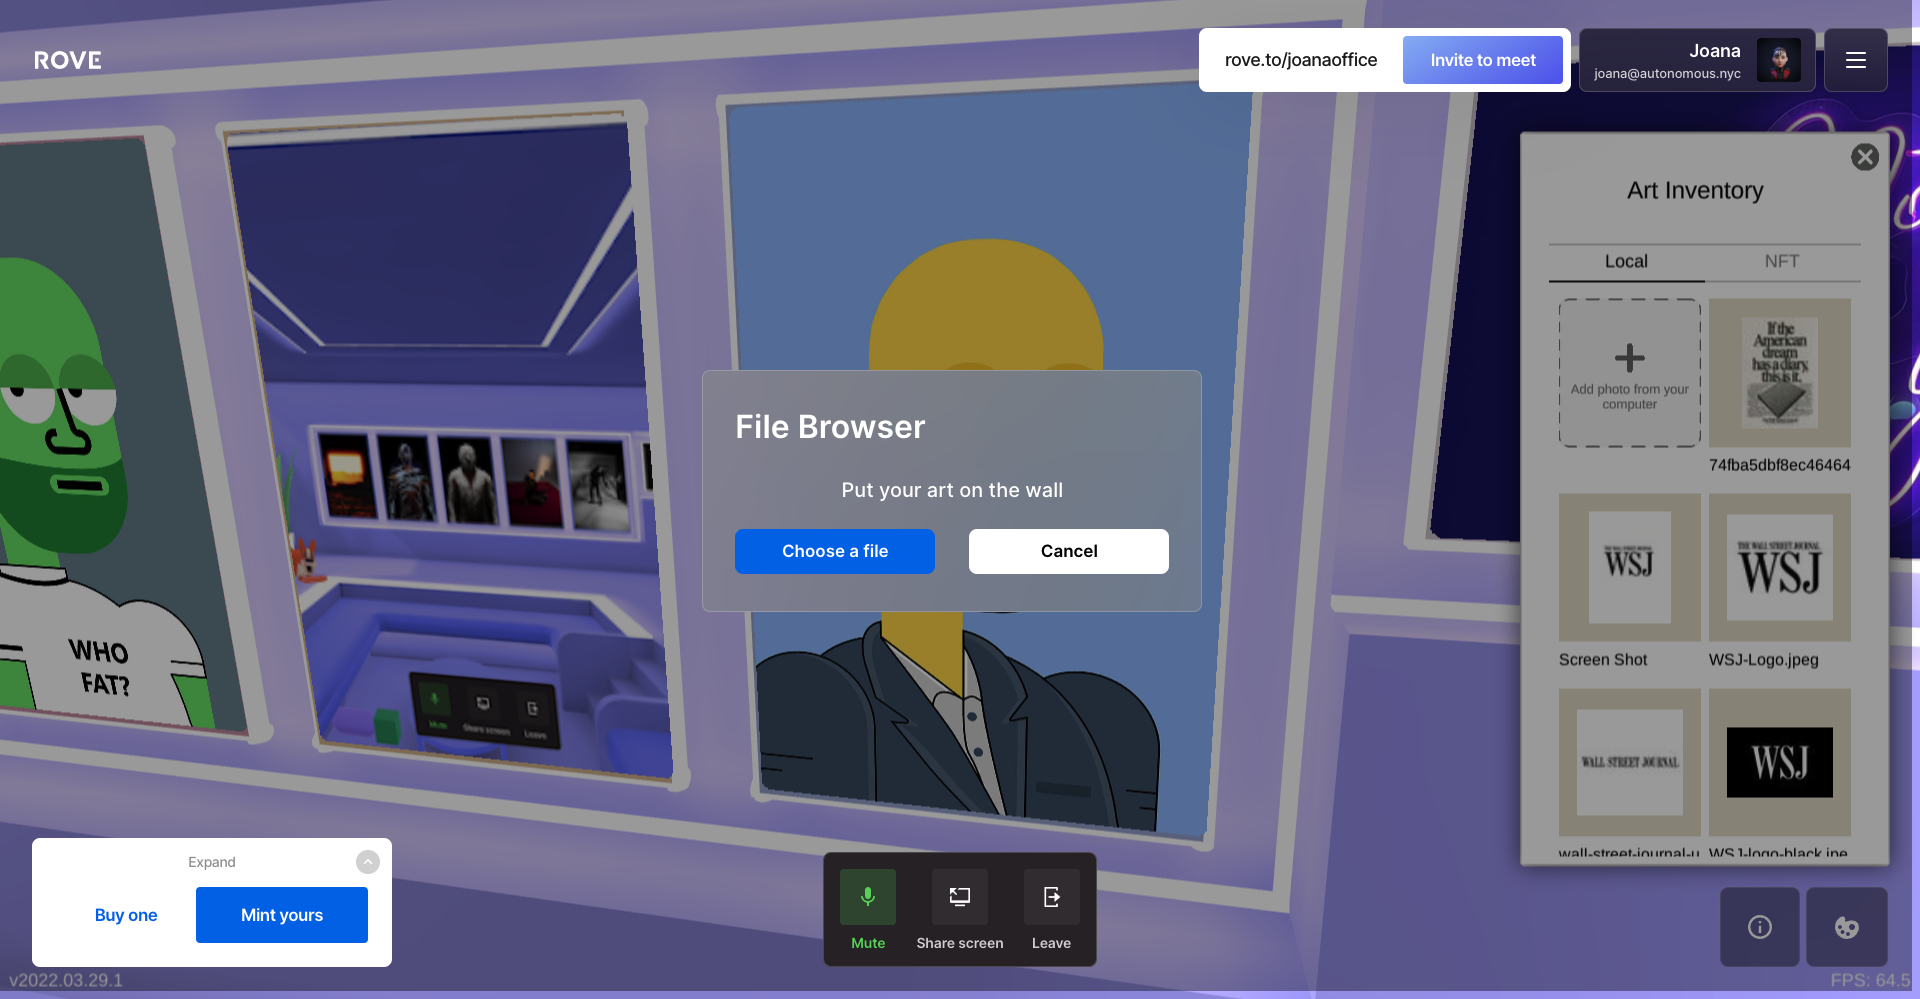Screen dimensions: 1920x999
Task: Select the Local tab
Action: pyautogui.click(x=1626, y=262)
